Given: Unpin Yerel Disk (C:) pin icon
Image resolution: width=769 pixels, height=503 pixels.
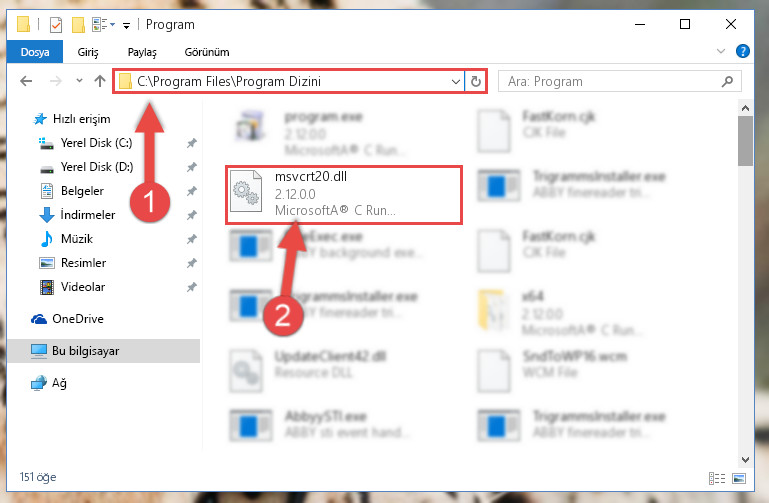Looking at the screenshot, I should coord(191,143).
